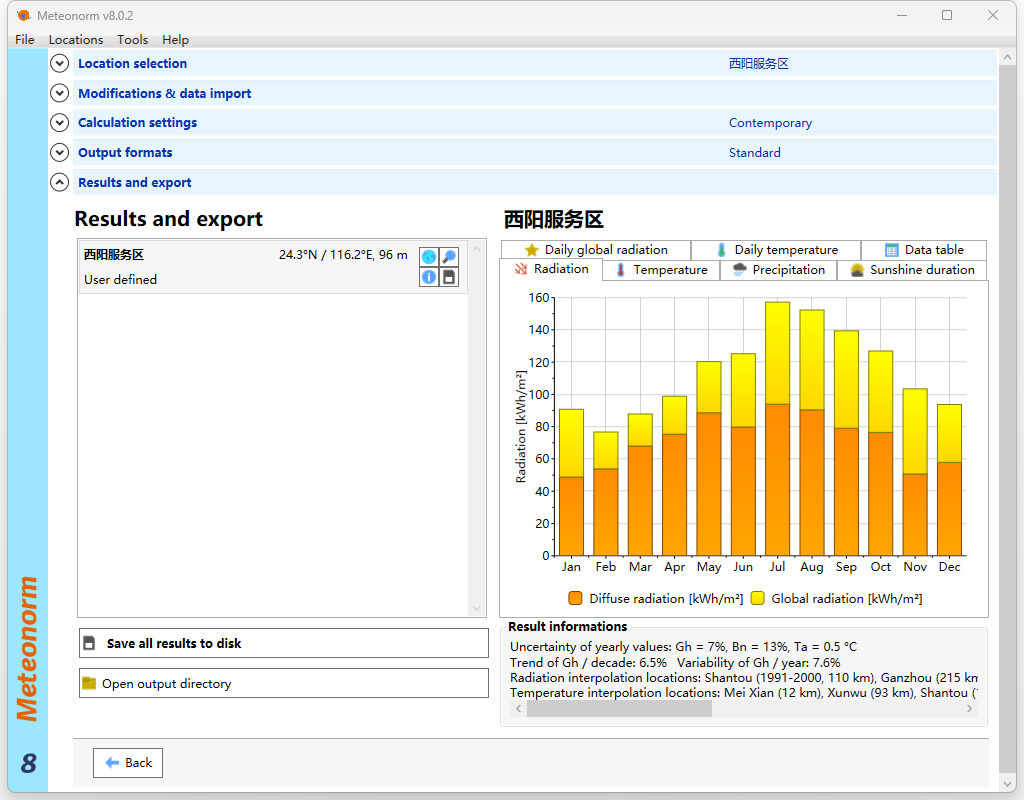Click Save all results to disk button

click(x=283, y=643)
